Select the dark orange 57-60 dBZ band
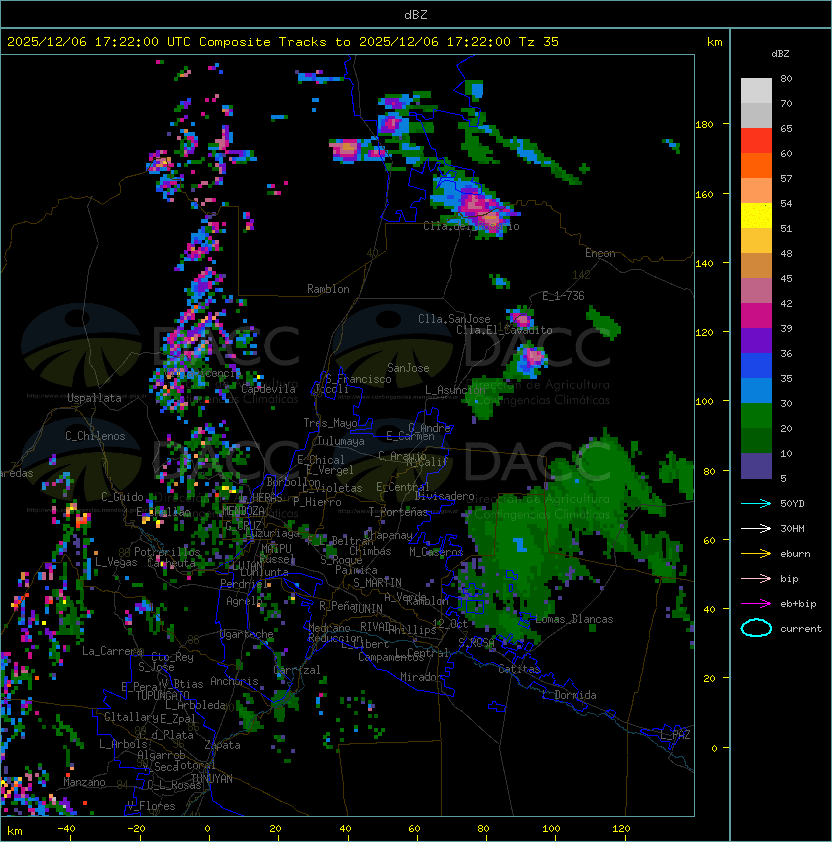The image size is (832, 842). point(756,166)
